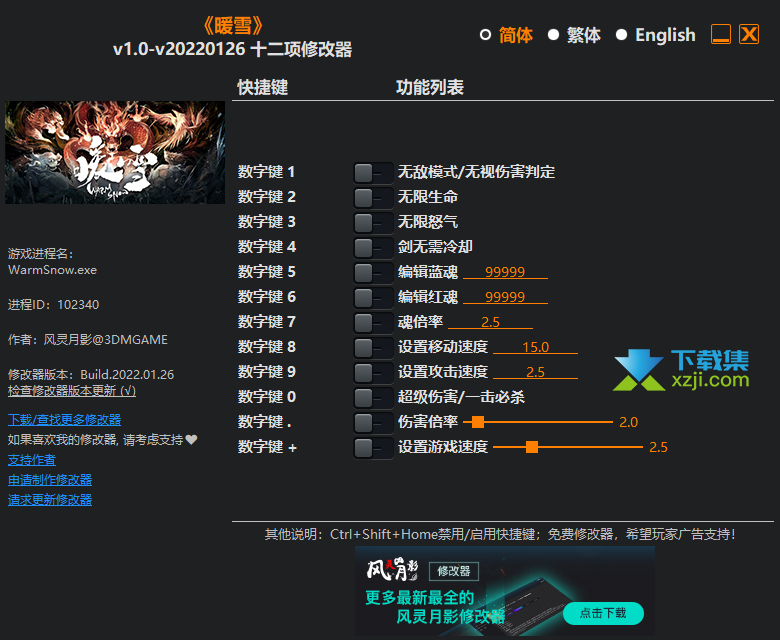Enable 编辑红魂 toggle

click(x=373, y=297)
